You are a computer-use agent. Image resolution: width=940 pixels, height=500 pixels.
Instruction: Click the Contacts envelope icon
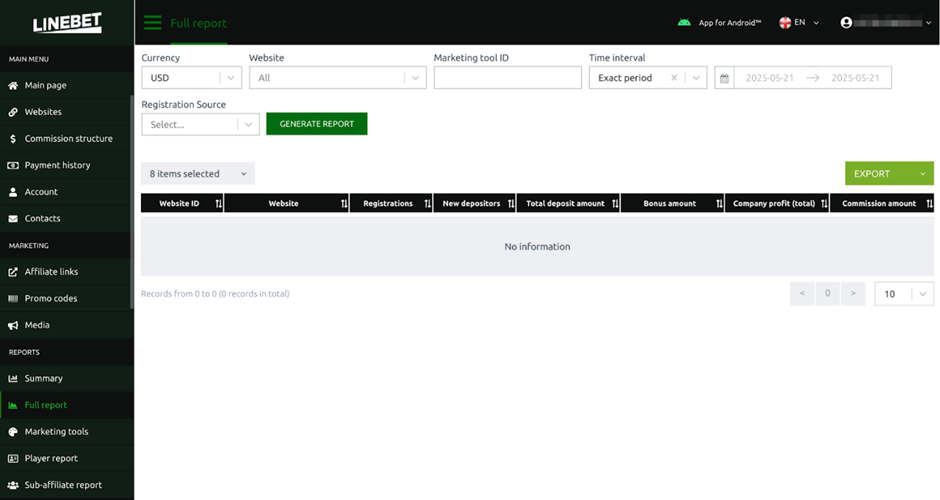click(13, 219)
